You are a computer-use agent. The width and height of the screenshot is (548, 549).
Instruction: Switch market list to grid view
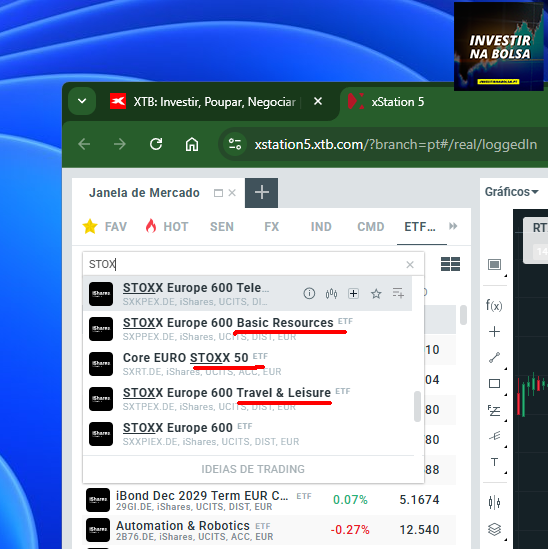(x=450, y=264)
